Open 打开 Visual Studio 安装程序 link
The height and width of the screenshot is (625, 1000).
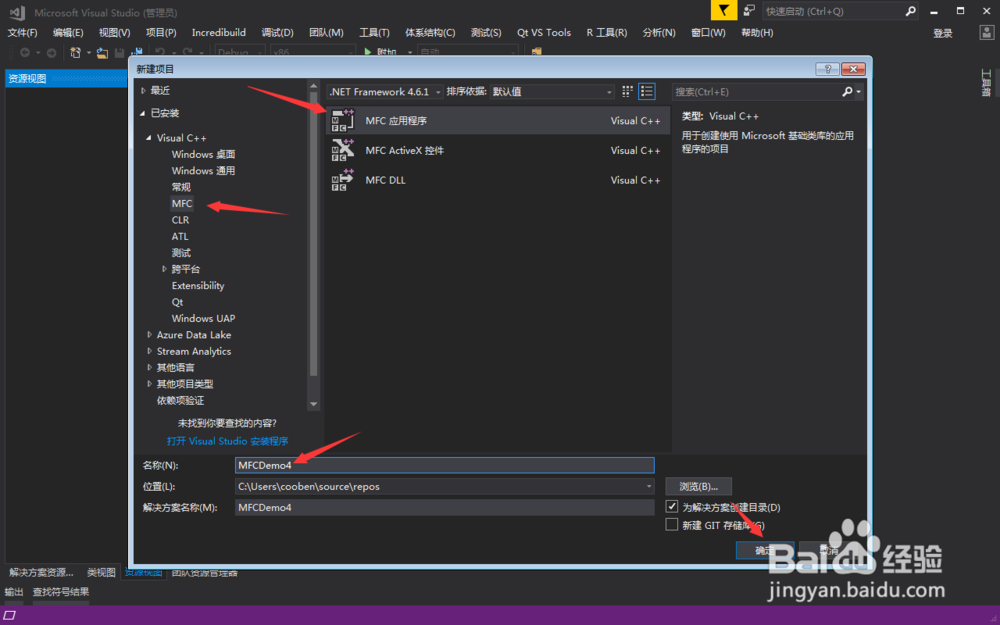click(228, 441)
